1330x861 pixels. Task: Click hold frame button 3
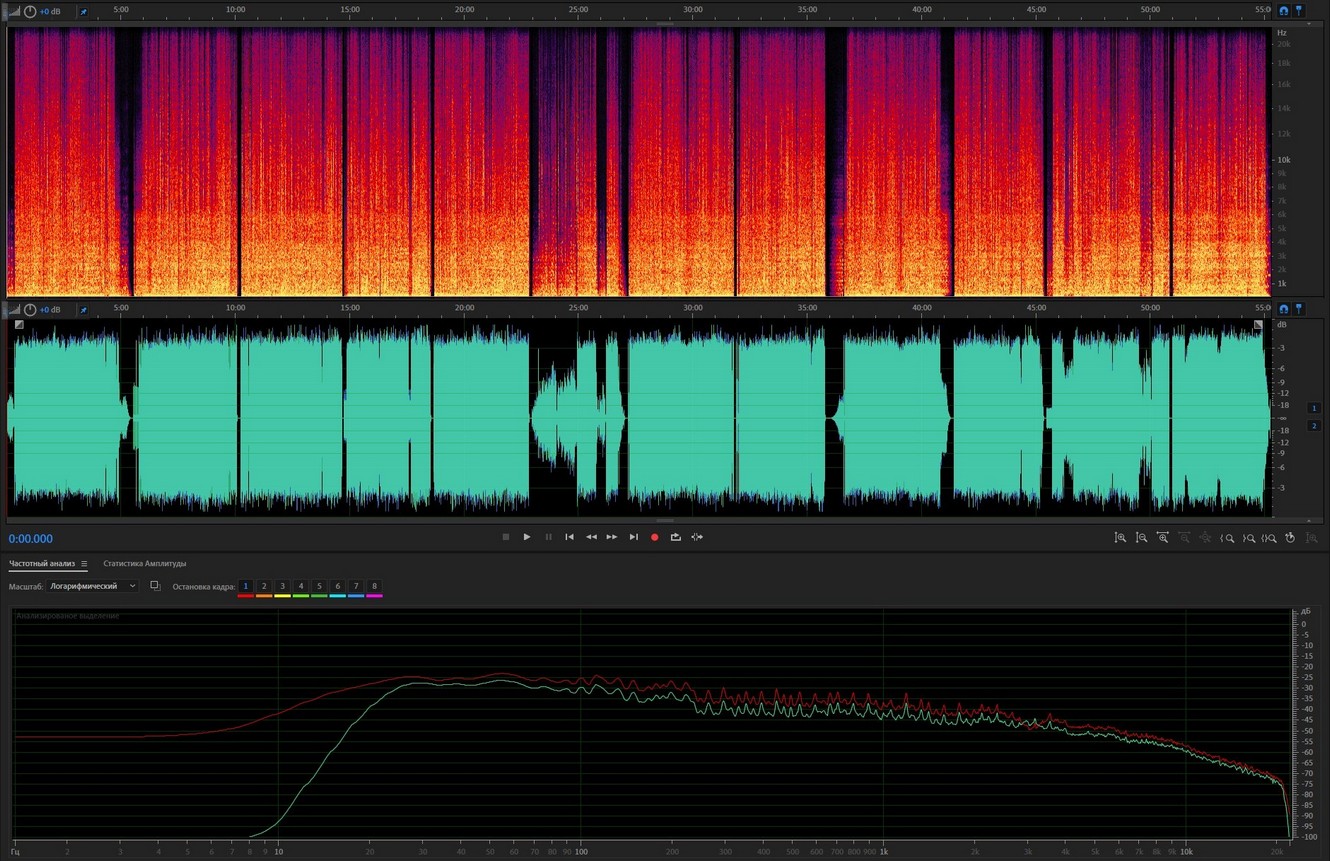click(282, 586)
